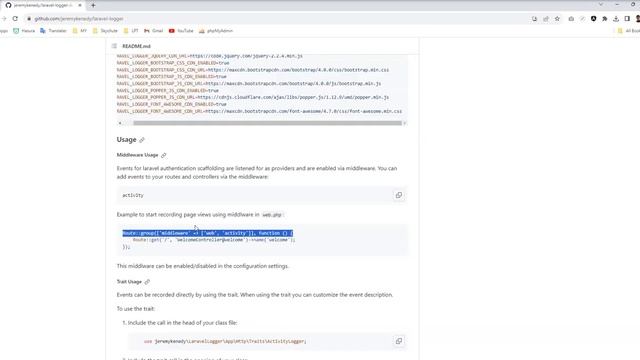Copy the 'activity' code snippet

click(399, 195)
